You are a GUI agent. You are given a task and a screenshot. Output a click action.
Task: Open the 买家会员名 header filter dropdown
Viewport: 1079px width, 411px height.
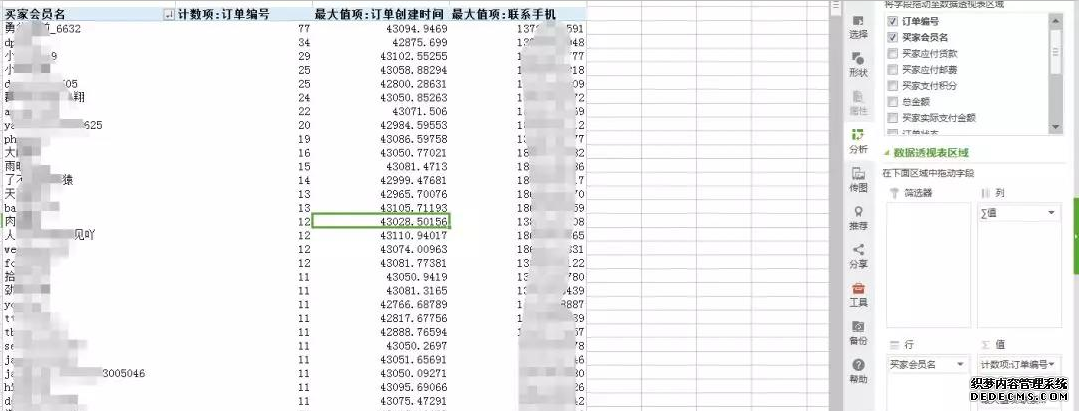[x=167, y=14]
